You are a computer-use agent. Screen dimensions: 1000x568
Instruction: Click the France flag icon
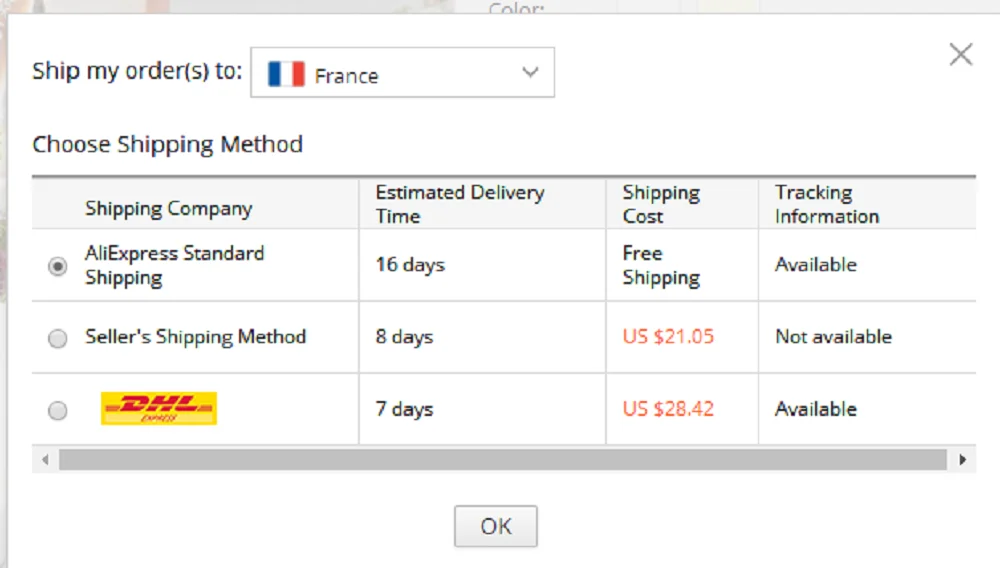pos(286,75)
